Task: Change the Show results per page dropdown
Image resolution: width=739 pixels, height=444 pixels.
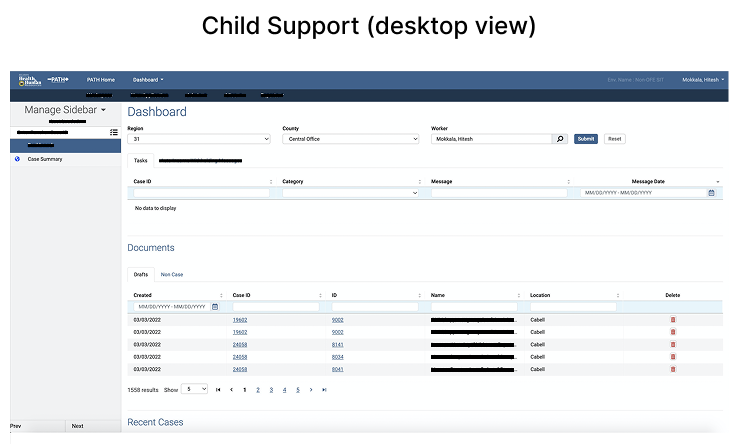Action: coord(196,388)
